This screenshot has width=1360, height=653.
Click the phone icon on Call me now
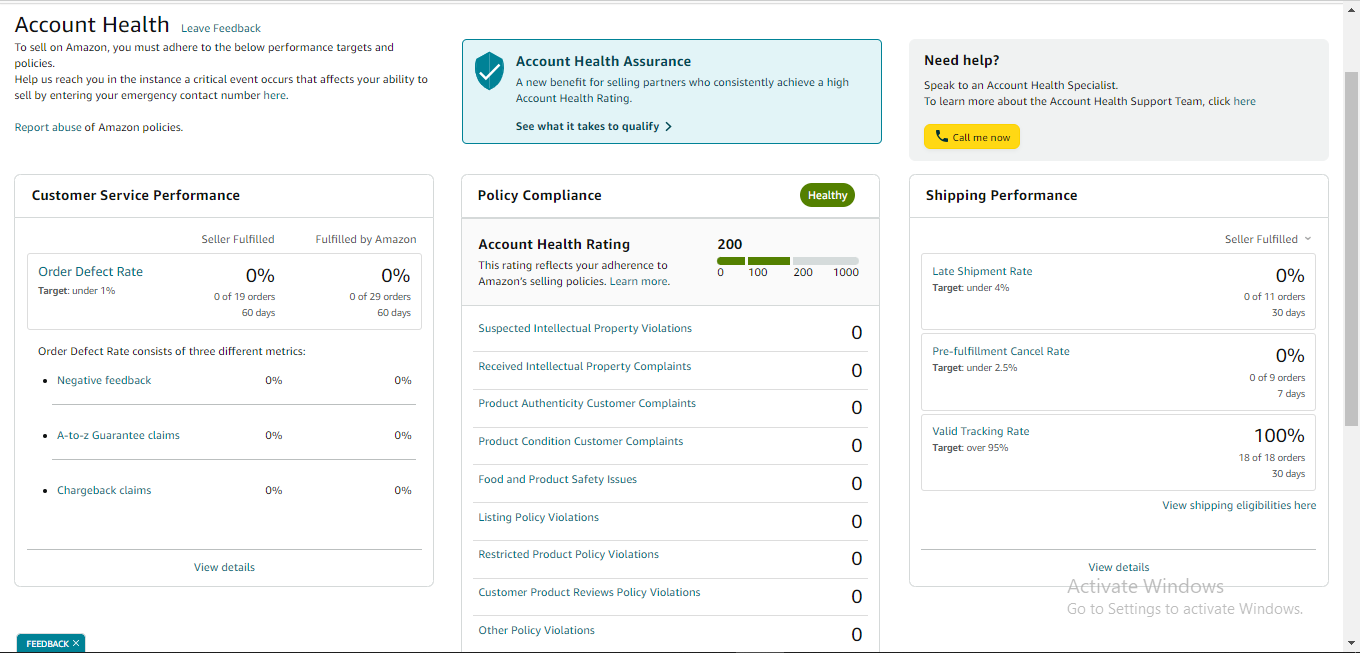[941, 137]
